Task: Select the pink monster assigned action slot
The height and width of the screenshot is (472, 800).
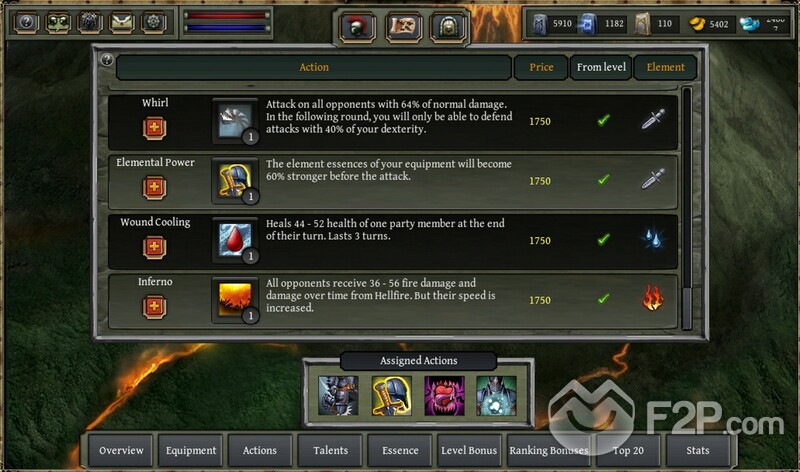Action: 444,396
